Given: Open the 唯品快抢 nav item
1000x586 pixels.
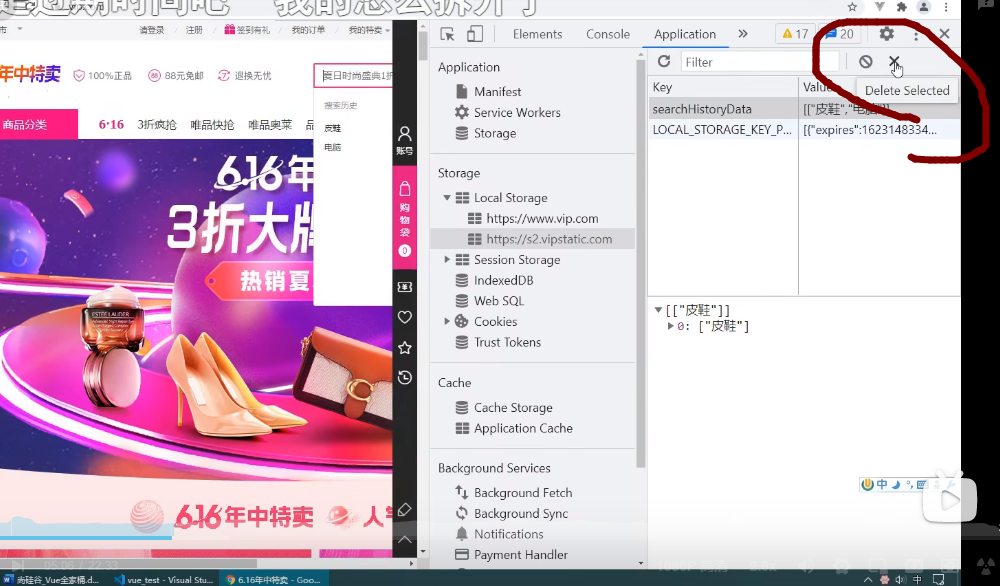Looking at the screenshot, I should (212, 124).
